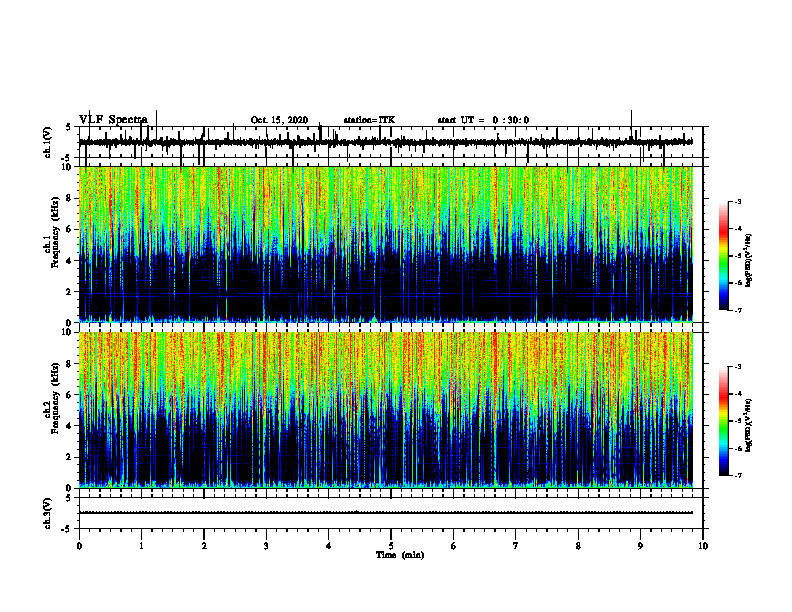This screenshot has height=612, width=792.
Task: Select the date text 'Oct. 15, 2020'
Action: tap(279, 120)
